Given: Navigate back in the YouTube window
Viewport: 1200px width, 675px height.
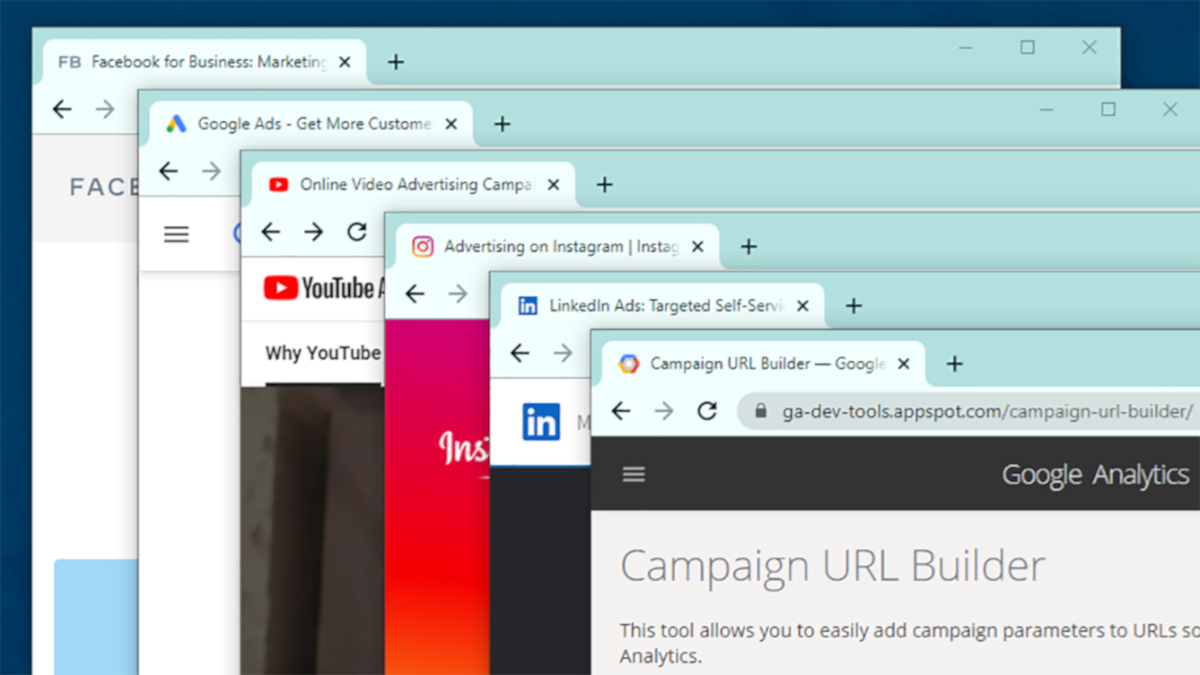Looking at the screenshot, I should pos(270,232).
